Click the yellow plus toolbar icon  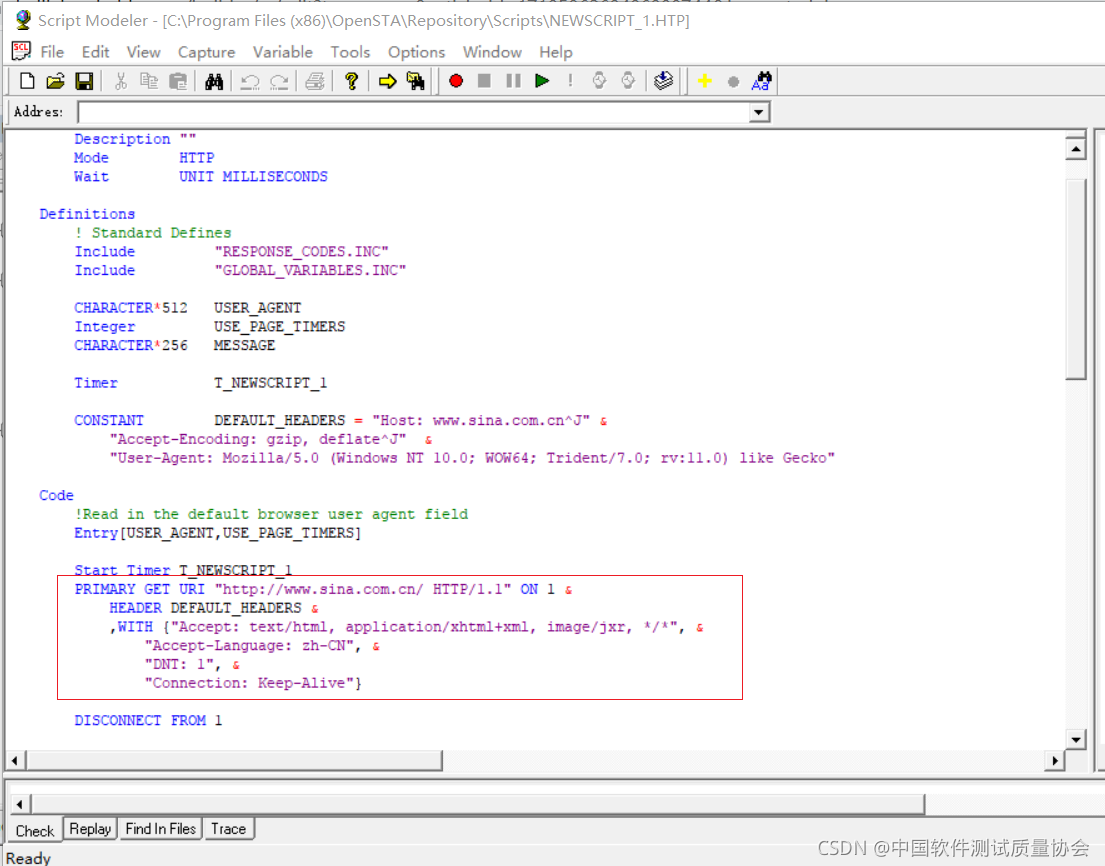704,81
